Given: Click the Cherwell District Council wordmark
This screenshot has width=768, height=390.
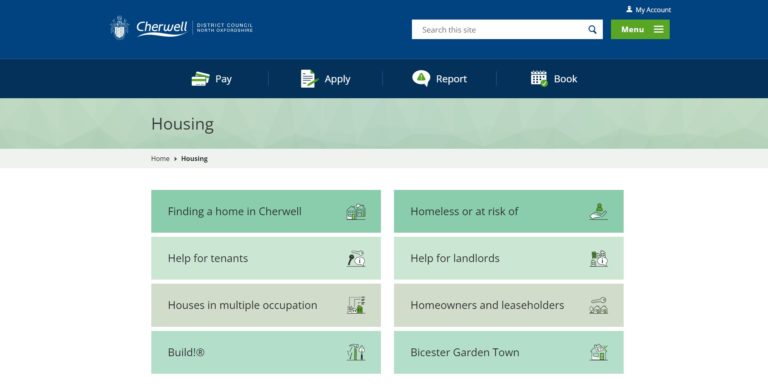Looking at the screenshot, I should [194, 28].
